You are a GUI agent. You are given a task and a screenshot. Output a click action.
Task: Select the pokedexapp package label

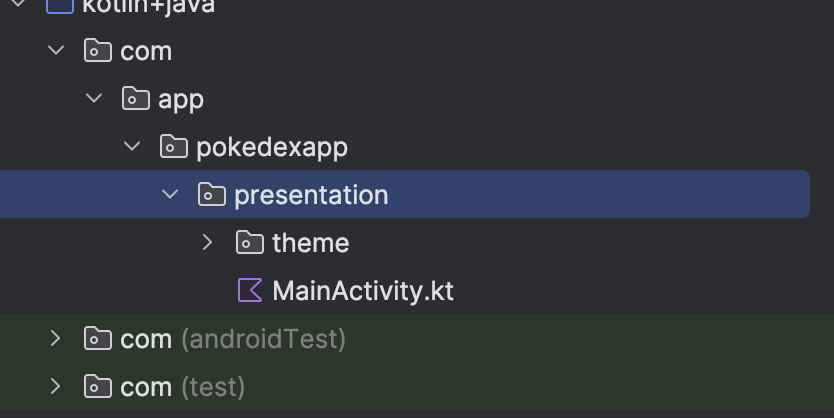272,147
